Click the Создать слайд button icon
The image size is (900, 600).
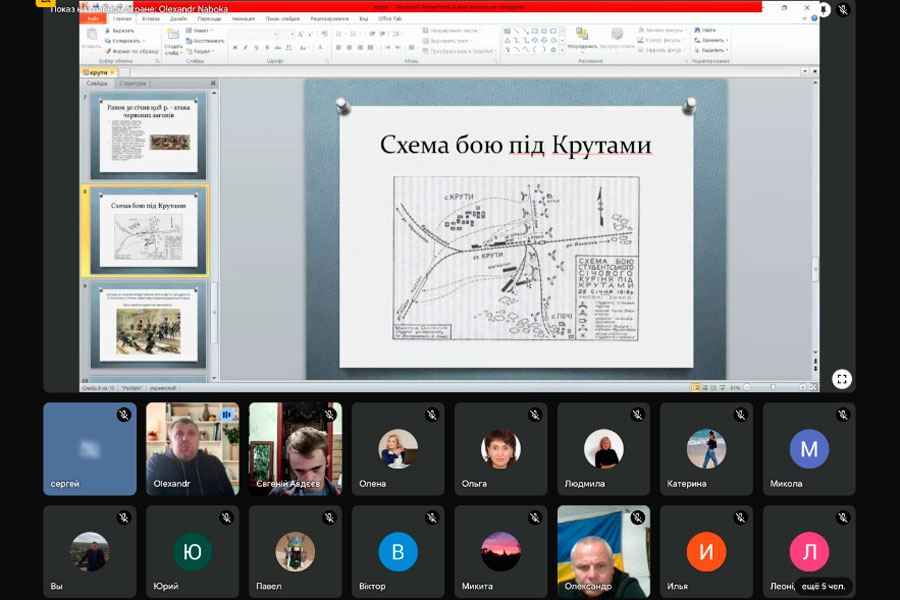(x=172, y=33)
